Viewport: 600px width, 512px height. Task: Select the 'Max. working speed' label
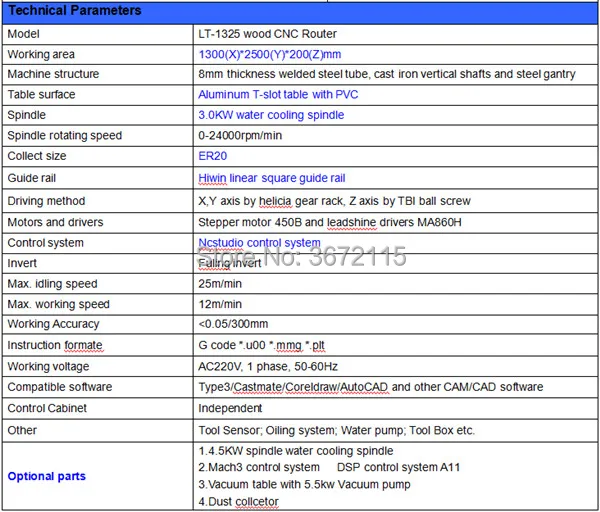59,304
